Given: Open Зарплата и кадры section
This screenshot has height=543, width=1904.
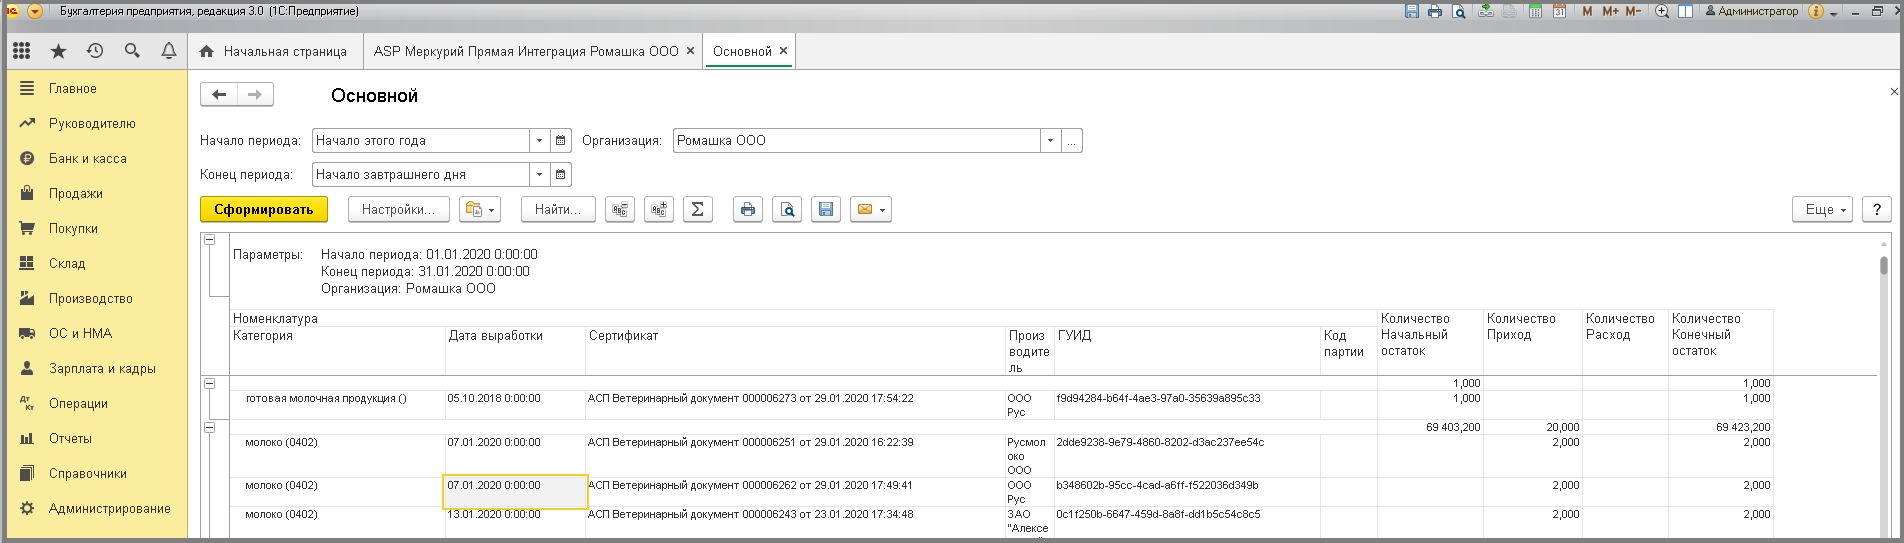Looking at the screenshot, I should (x=97, y=368).
